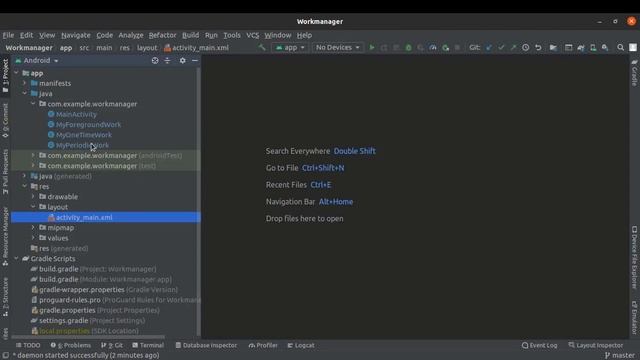Image resolution: width=640 pixels, height=360 pixels.
Task: Click the layout breadcrumb in navigation bar
Action: (147, 48)
